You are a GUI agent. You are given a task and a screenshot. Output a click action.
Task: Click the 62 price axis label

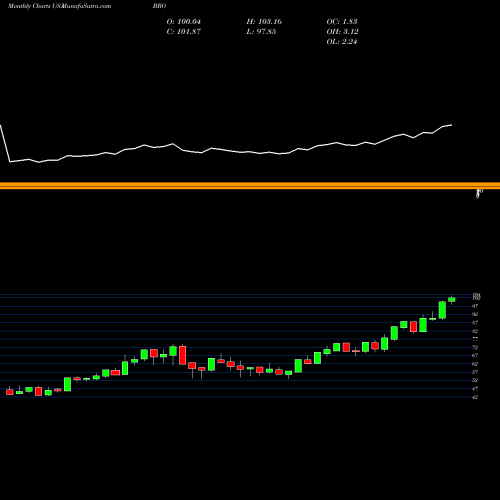[475, 364]
